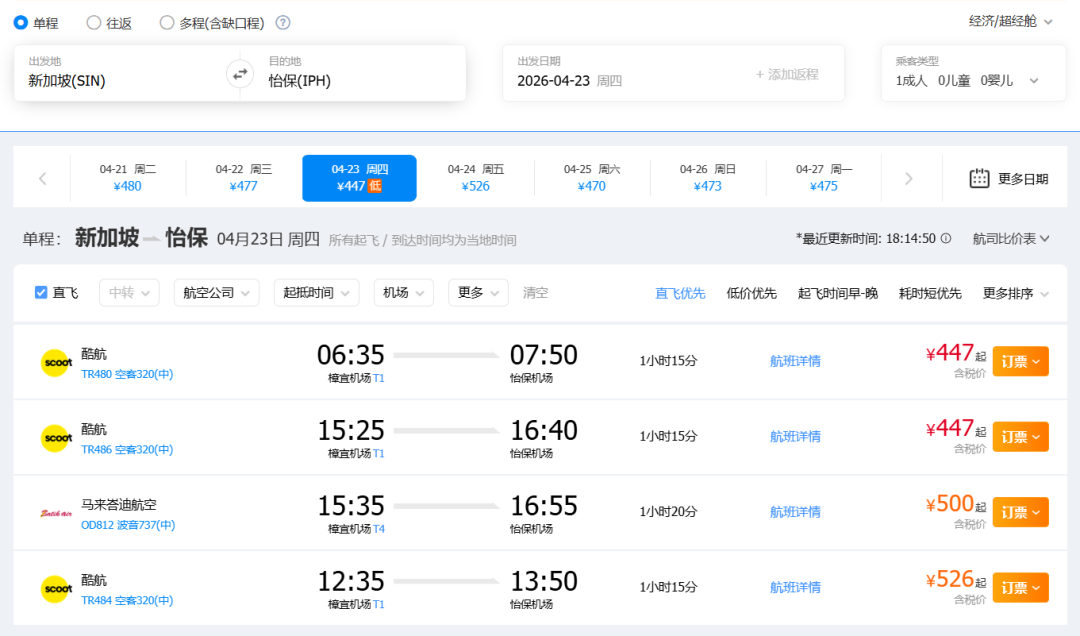
Task: Click Scoot logo of flight TR480
Action: [55, 362]
